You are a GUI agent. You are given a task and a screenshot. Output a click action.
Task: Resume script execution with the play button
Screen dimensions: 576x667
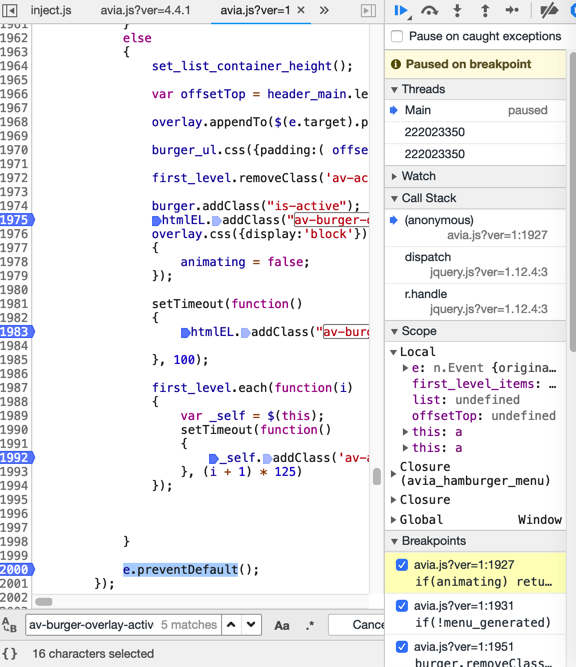tap(400, 10)
